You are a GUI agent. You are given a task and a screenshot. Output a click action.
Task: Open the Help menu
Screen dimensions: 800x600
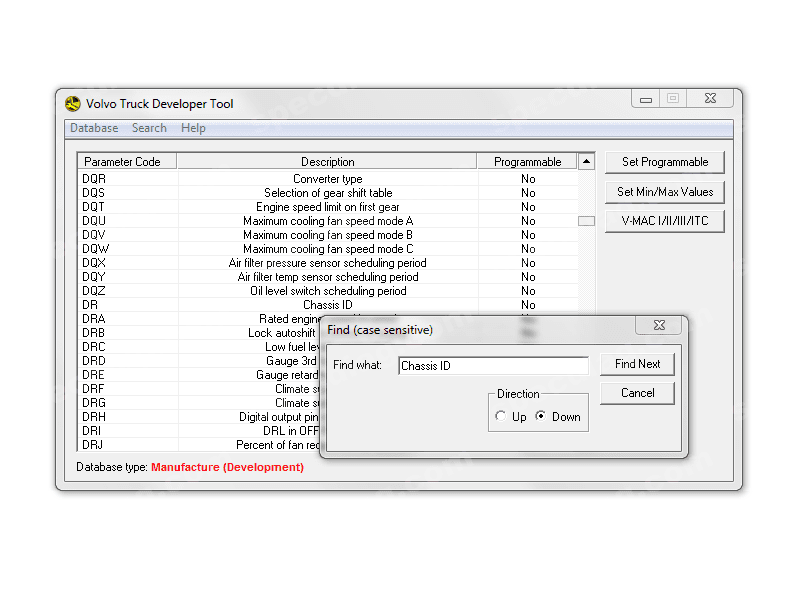(193, 128)
